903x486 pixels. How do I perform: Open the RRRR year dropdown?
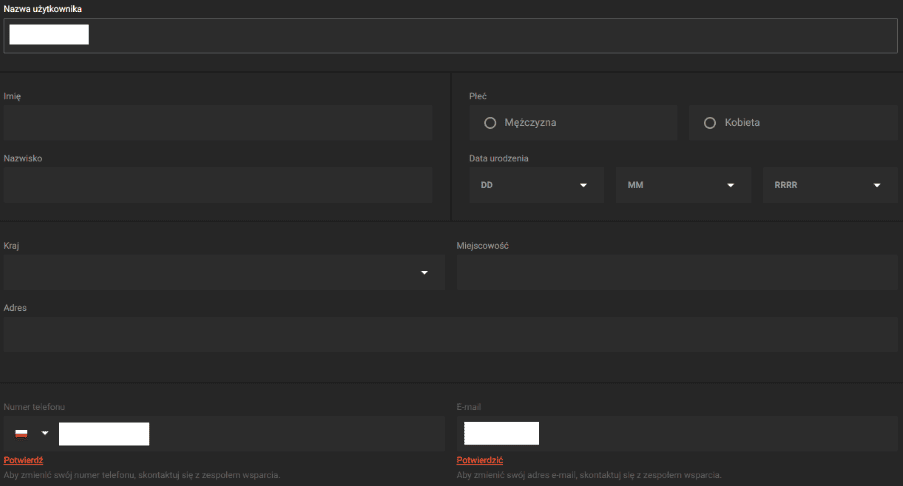point(829,185)
